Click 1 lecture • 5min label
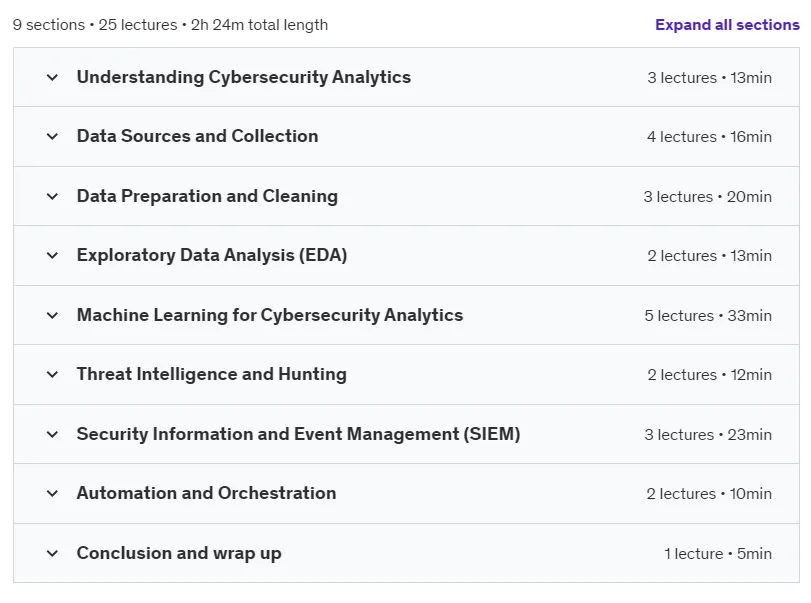The width and height of the screenshot is (811, 603). pos(718,553)
